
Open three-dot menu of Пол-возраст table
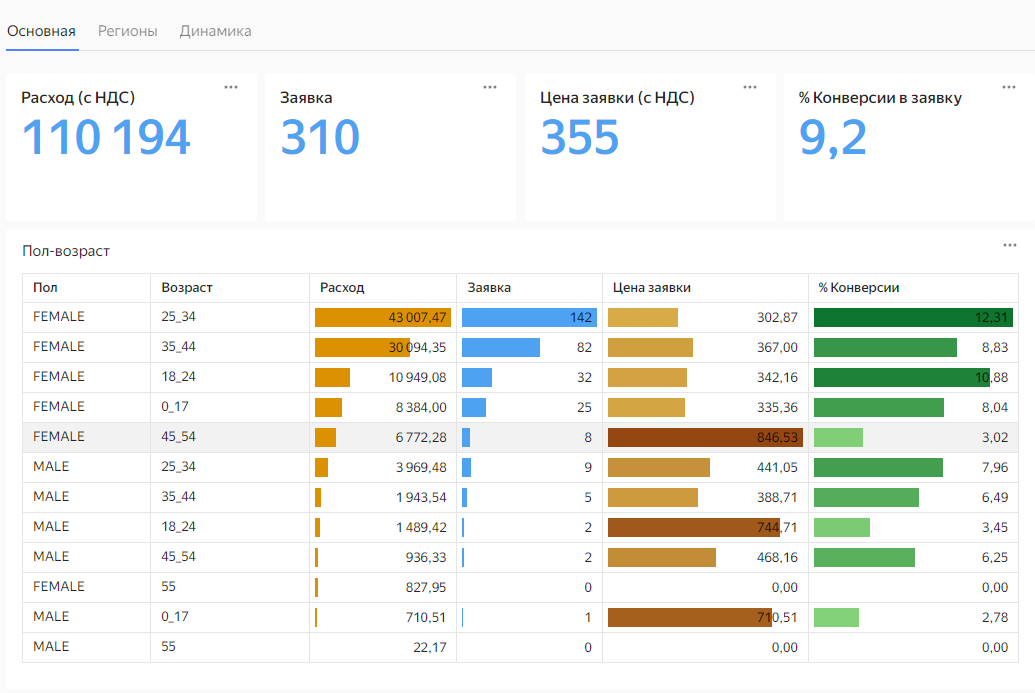coord(1010,245)
